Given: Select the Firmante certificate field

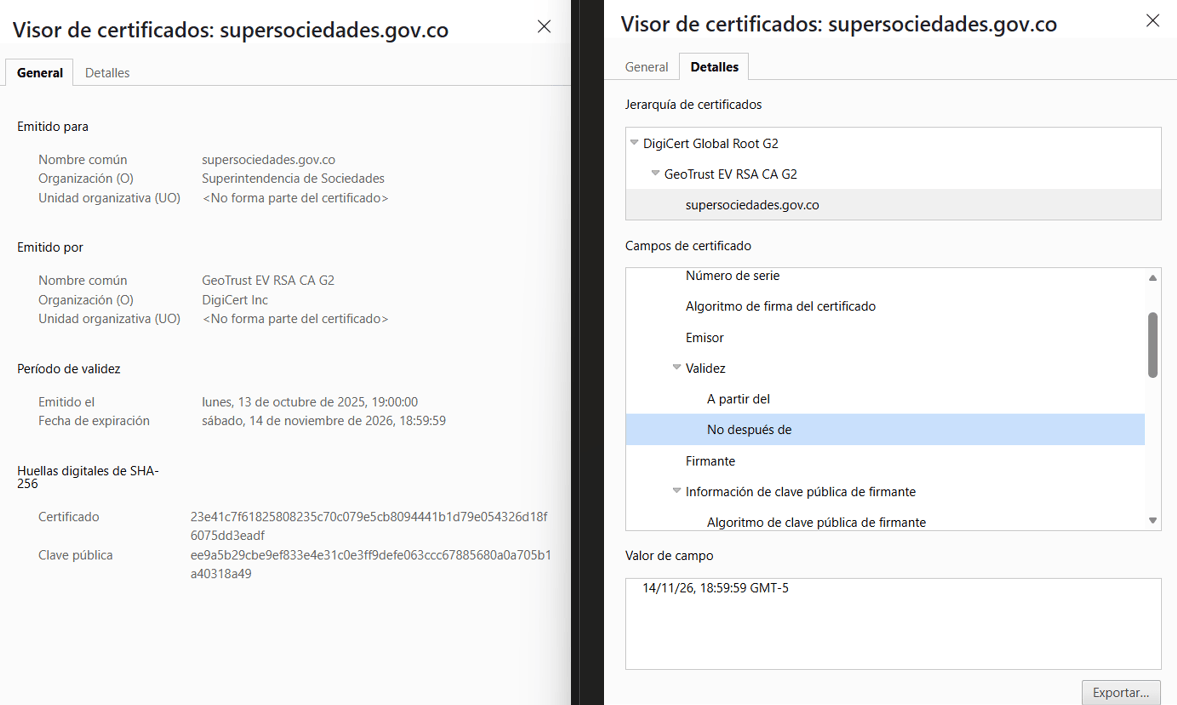Looking at the screenshot, I should pos(710,461).
